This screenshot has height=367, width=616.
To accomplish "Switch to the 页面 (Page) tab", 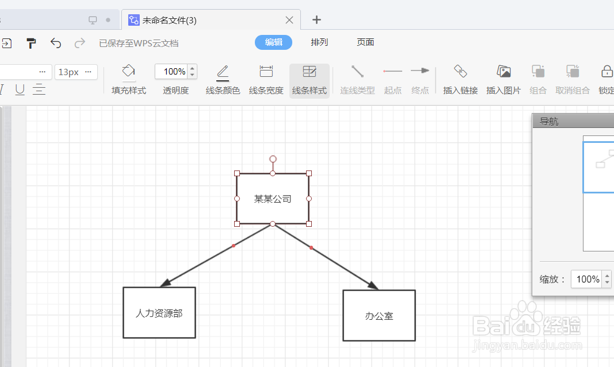I will [365, 42].
